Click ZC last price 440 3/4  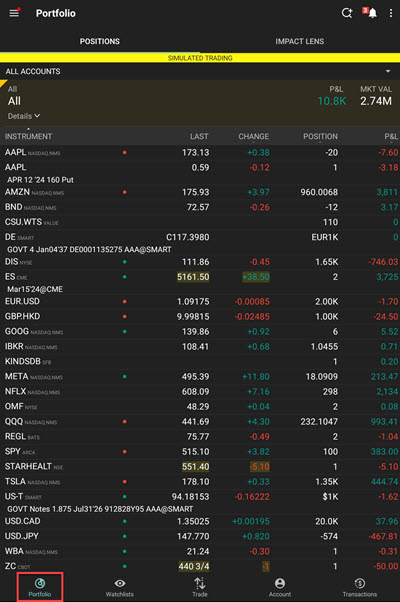click(x=194, y=566)
